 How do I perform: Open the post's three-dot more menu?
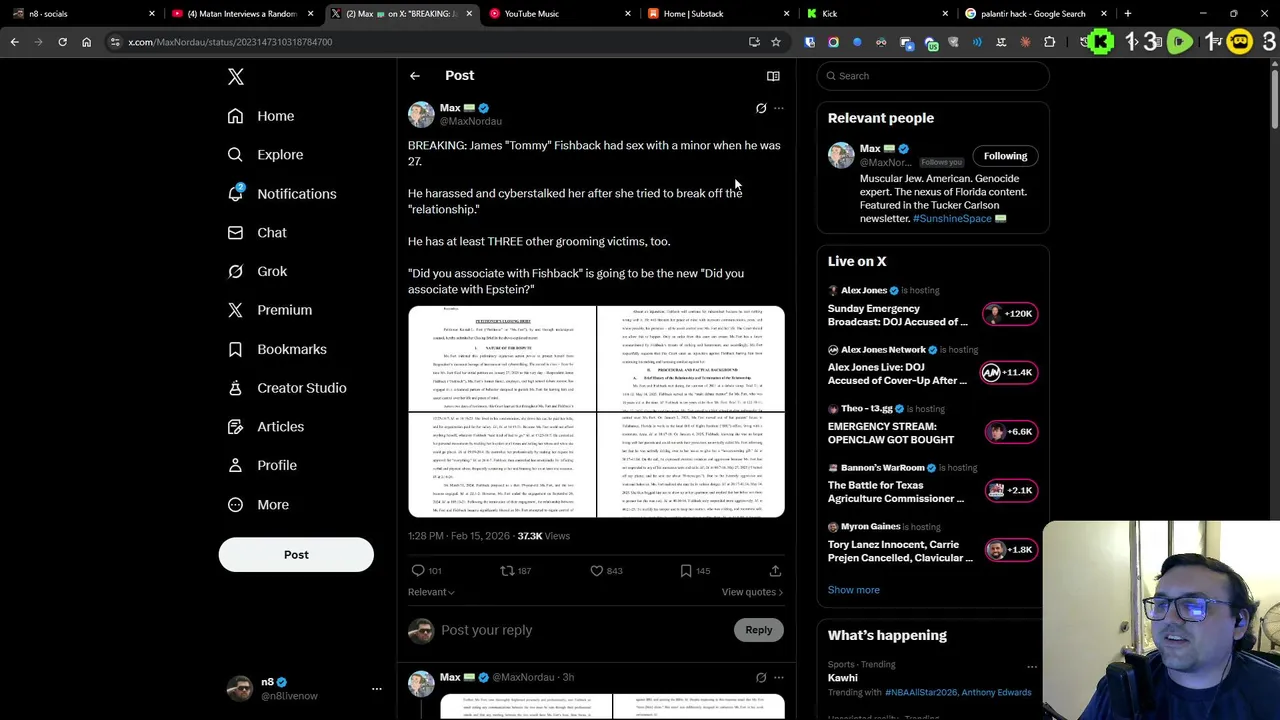pos(779,108)
